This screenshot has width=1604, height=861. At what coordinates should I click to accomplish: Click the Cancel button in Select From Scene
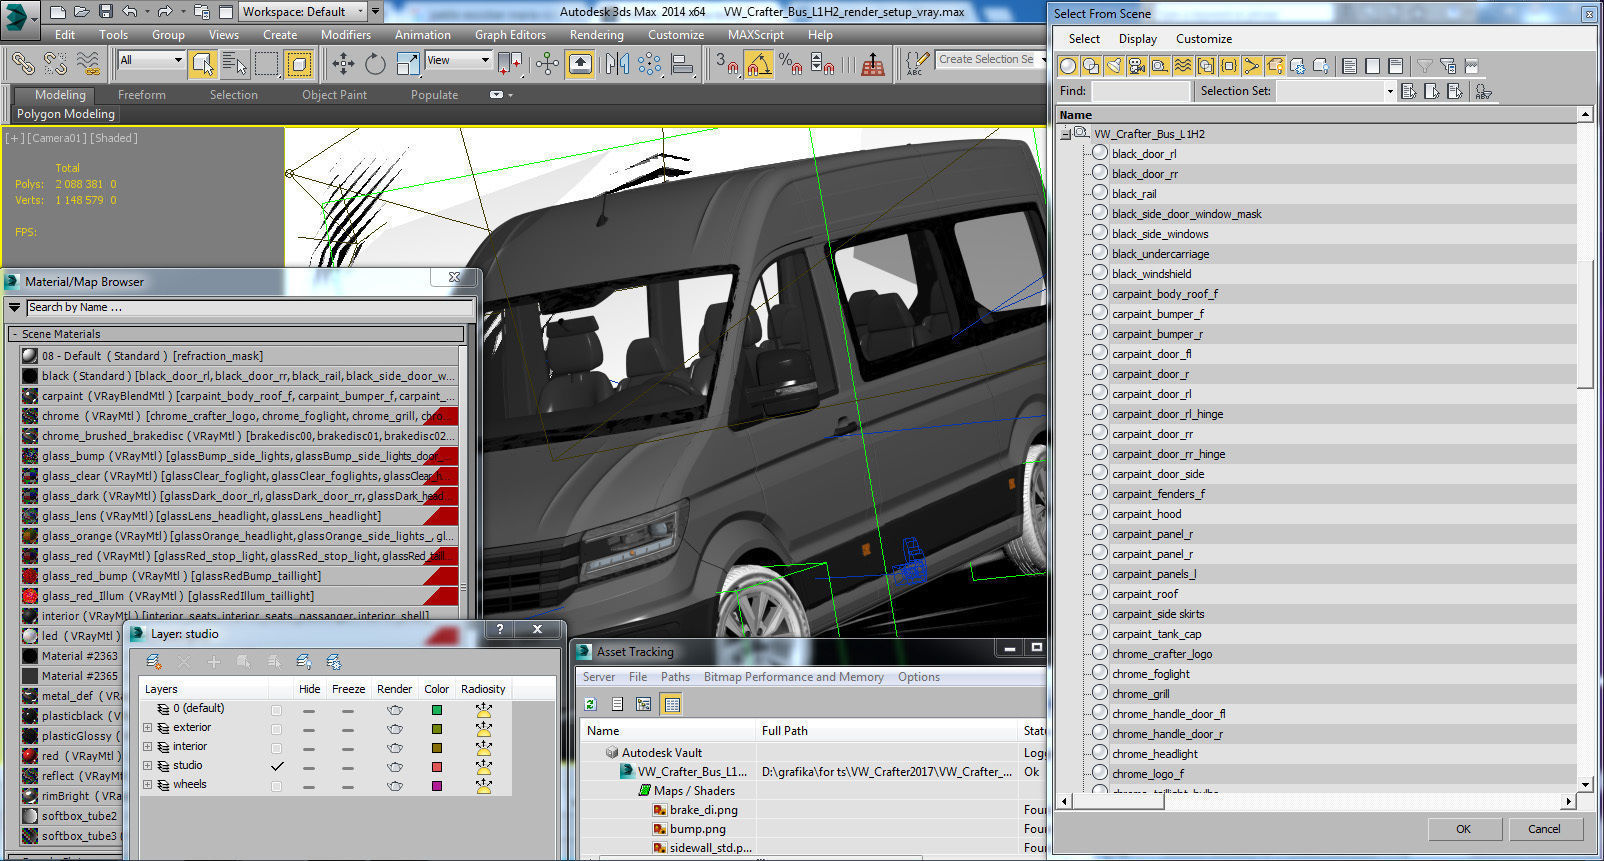click(x=1544, y=829)
